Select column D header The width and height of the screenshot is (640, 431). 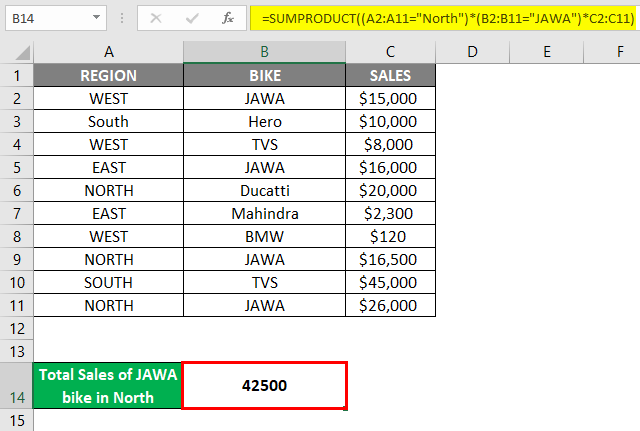pos(472,51)
